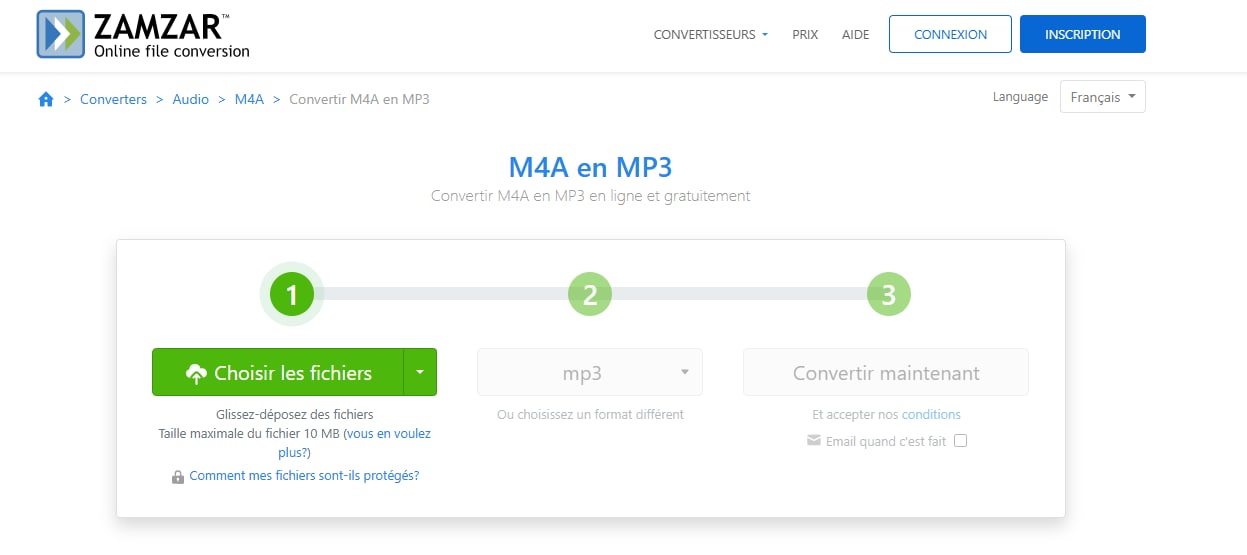Open the M4A breadcrumb link
Screen dimensions: 1247x555
tap(249, 99)
